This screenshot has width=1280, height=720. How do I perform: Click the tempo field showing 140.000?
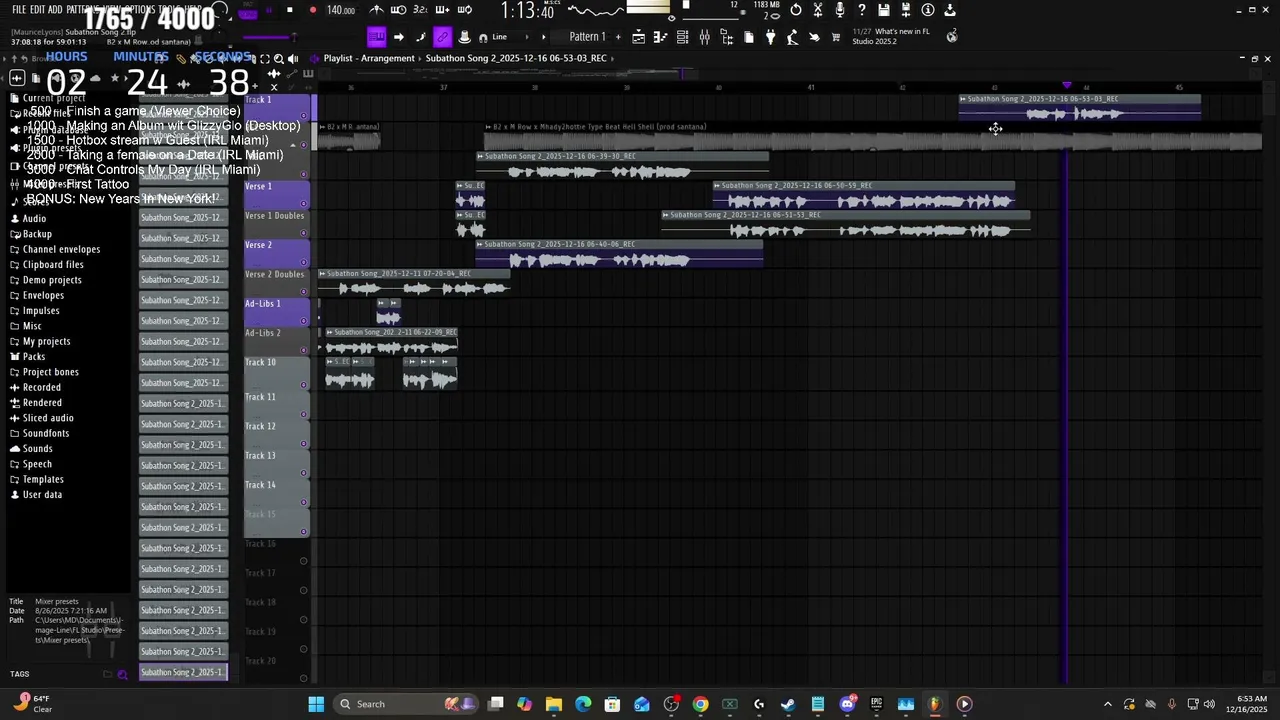tap(341, 10)
